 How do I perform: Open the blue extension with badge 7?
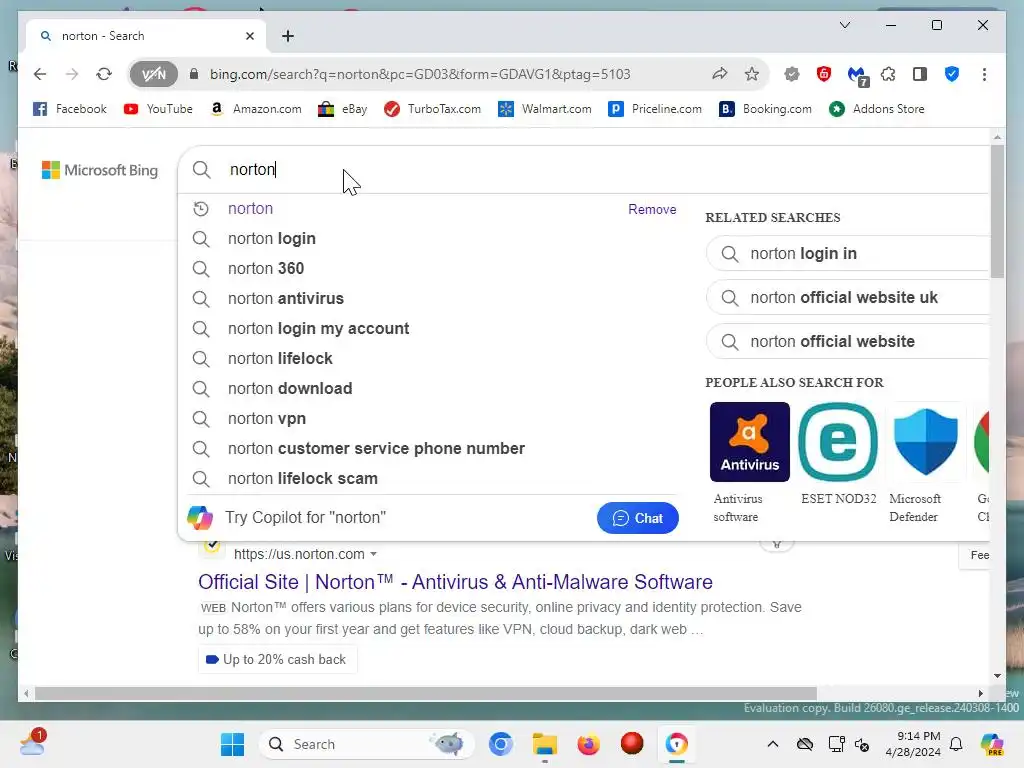857,75
